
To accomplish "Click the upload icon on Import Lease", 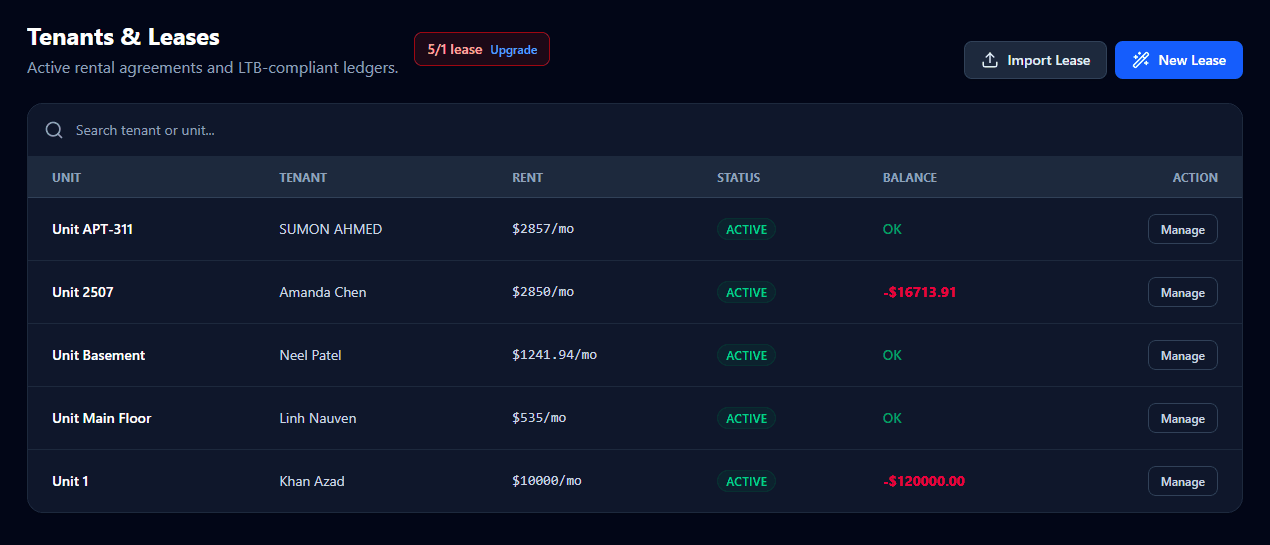I will (990, 60).
